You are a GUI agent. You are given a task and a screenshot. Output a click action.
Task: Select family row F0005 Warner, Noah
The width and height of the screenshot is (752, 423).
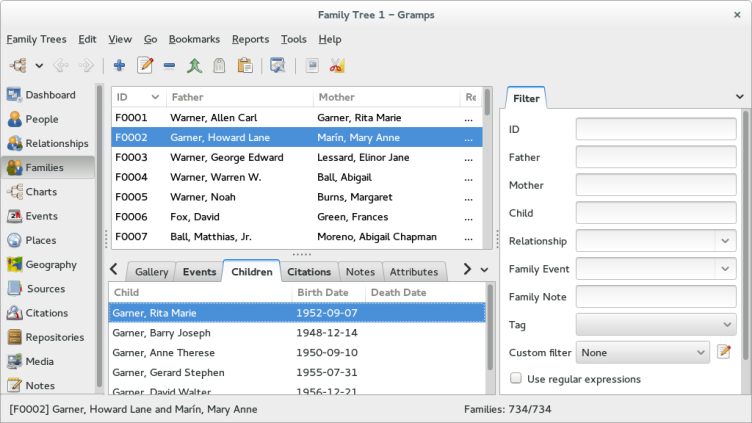[297, 197]
